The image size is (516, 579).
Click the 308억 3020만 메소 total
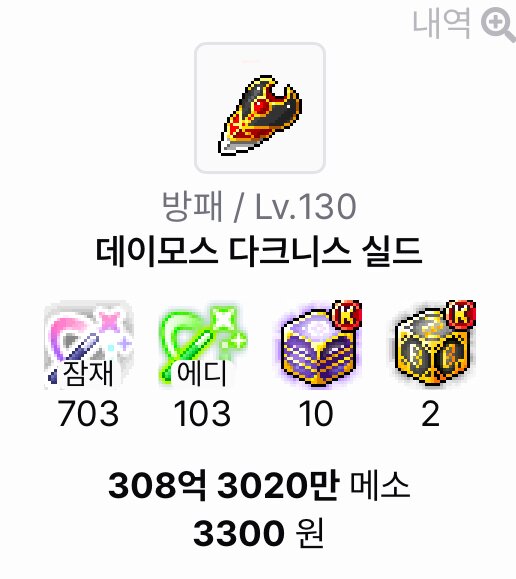259,485
